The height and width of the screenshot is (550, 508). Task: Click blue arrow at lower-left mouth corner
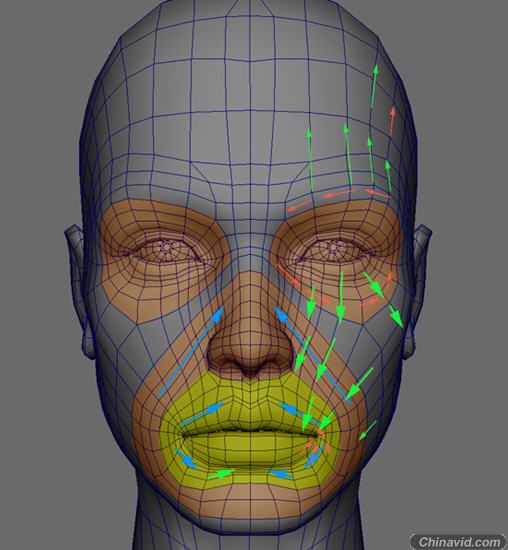[186, 459]
